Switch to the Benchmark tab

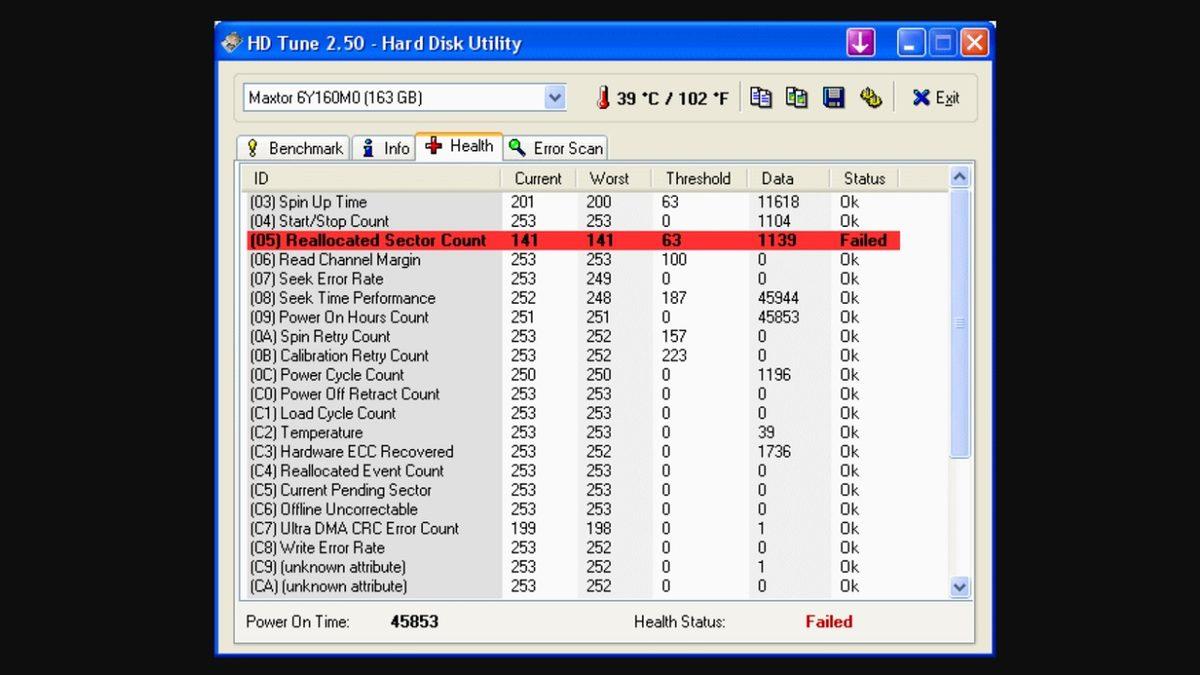pos(294,148)
